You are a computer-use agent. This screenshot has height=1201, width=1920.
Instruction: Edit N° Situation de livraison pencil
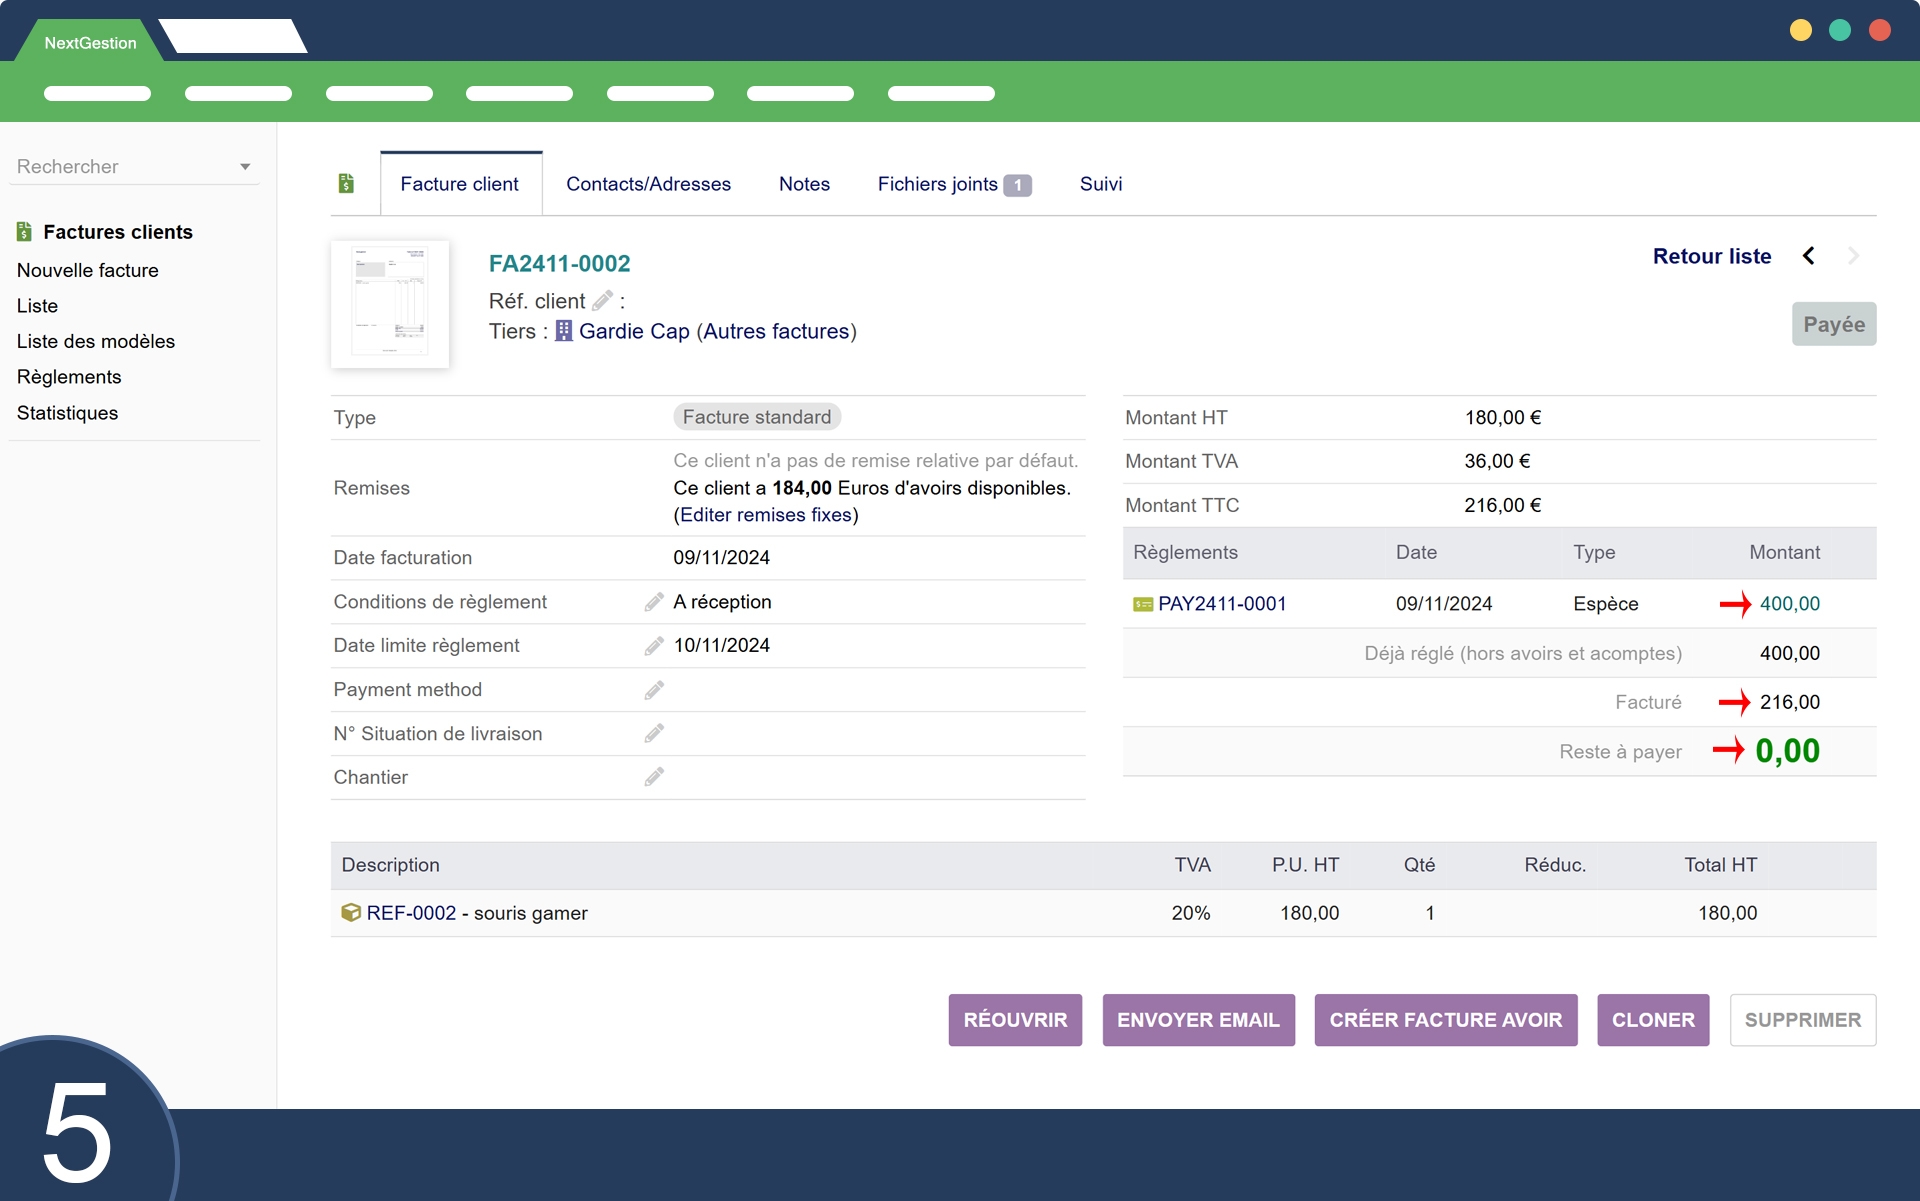point(654,734)
